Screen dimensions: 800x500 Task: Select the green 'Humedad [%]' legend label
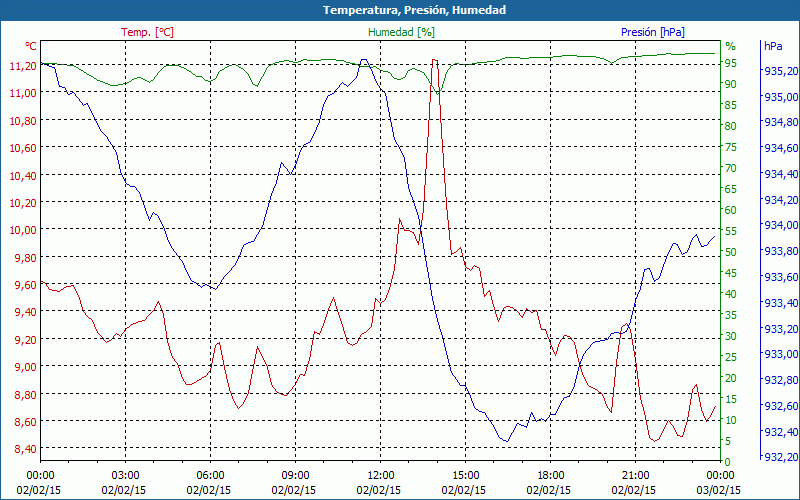[402, 32]
